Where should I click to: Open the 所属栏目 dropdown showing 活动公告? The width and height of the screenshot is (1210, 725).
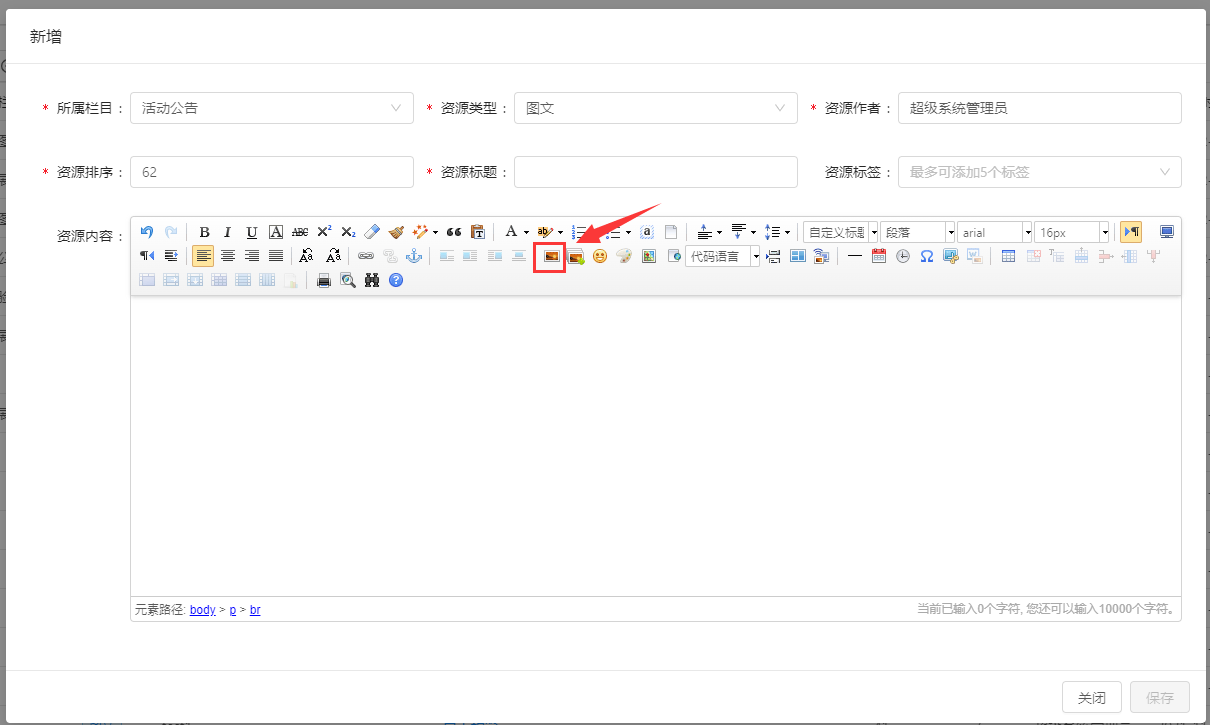[x=272, y=108]
